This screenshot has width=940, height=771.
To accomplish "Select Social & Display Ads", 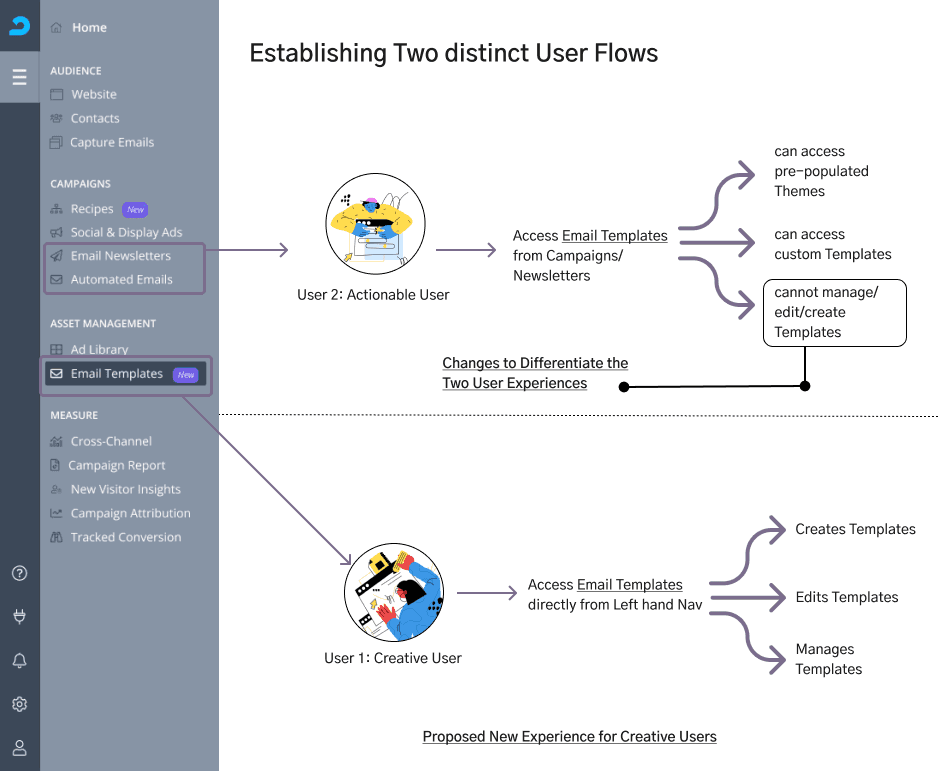I will click(126, 232).
